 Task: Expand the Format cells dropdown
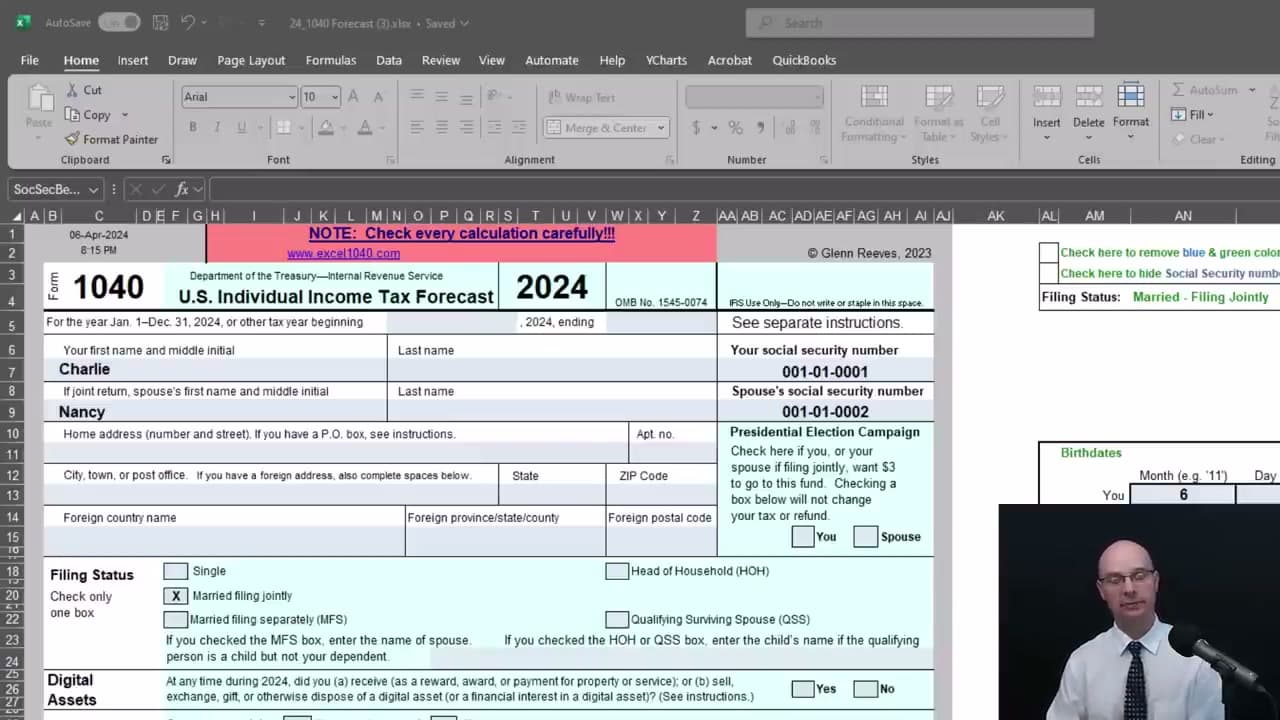[1130, 137]
